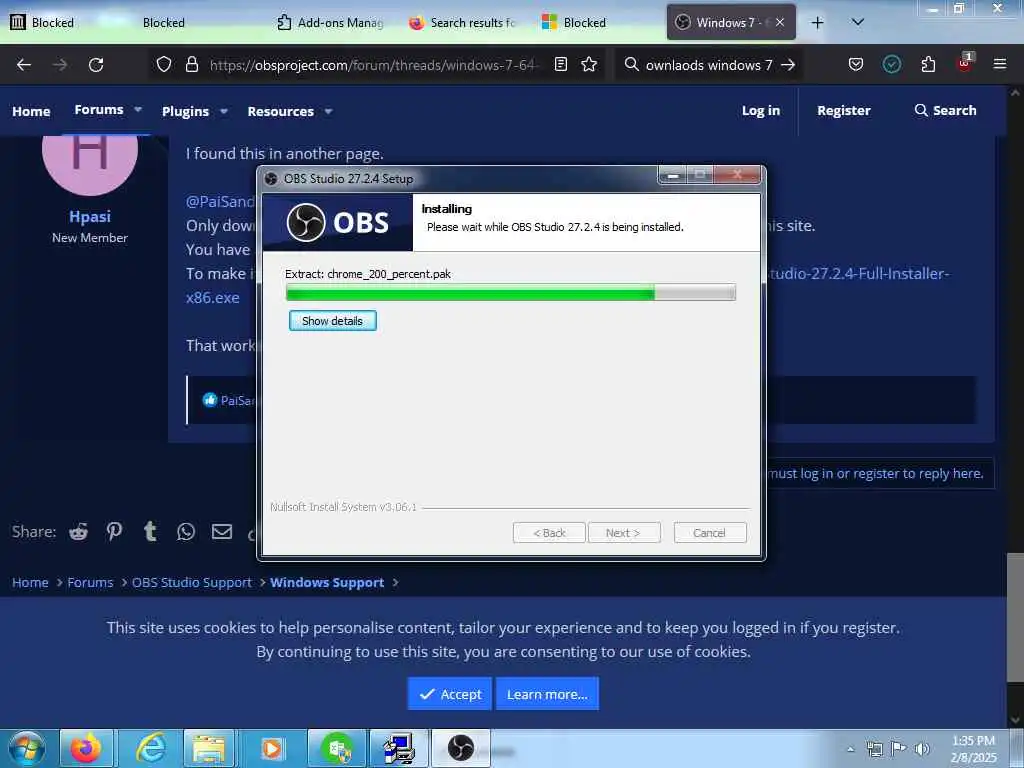Expand the Resources dropdown arrow

[x=328, y=111]
